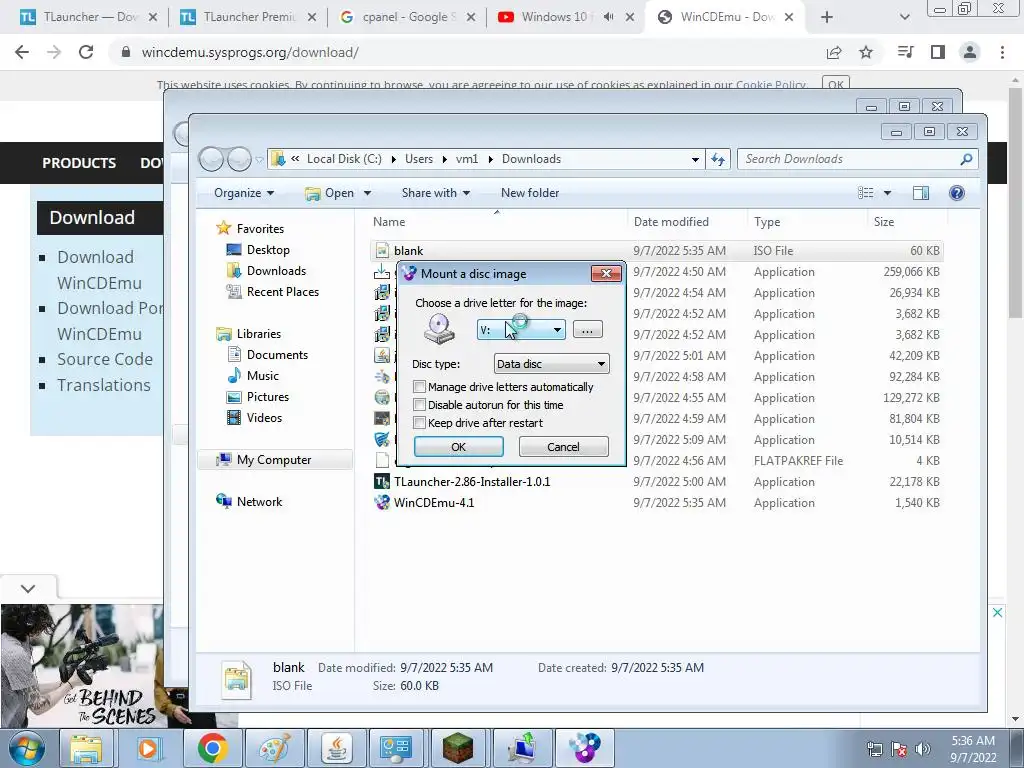Image resolution: width=1024 pixels, height=768 pixels.
Task: Refresh the Downloads folder via address bar icon
Action: coord(718,159)
